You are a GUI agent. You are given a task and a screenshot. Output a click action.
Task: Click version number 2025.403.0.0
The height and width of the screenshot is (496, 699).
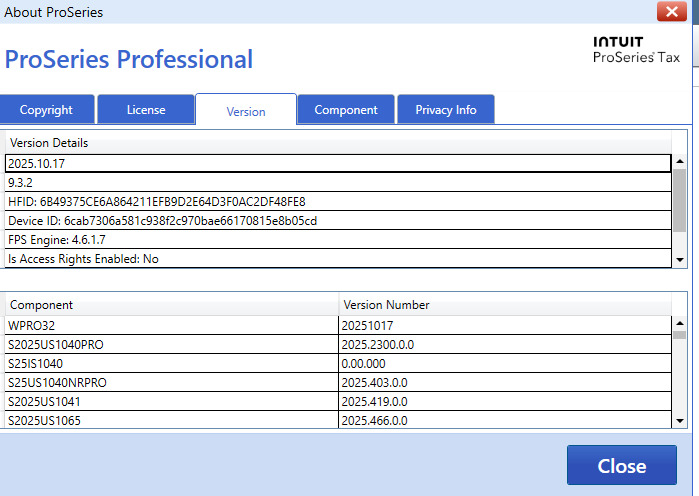[505, 383]
